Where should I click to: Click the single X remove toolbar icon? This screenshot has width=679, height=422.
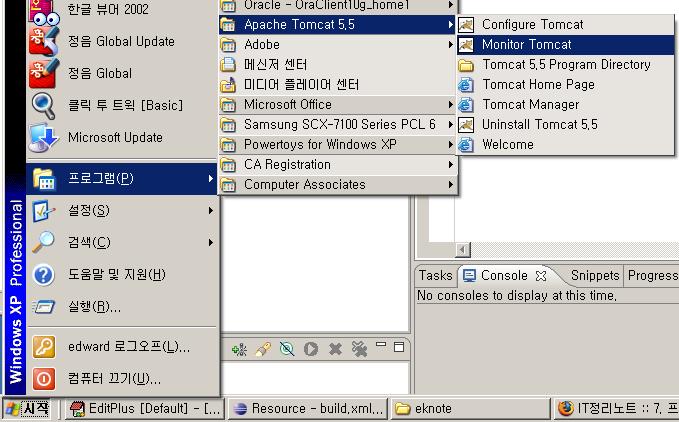pyautogui.click(x=335, y=349)
